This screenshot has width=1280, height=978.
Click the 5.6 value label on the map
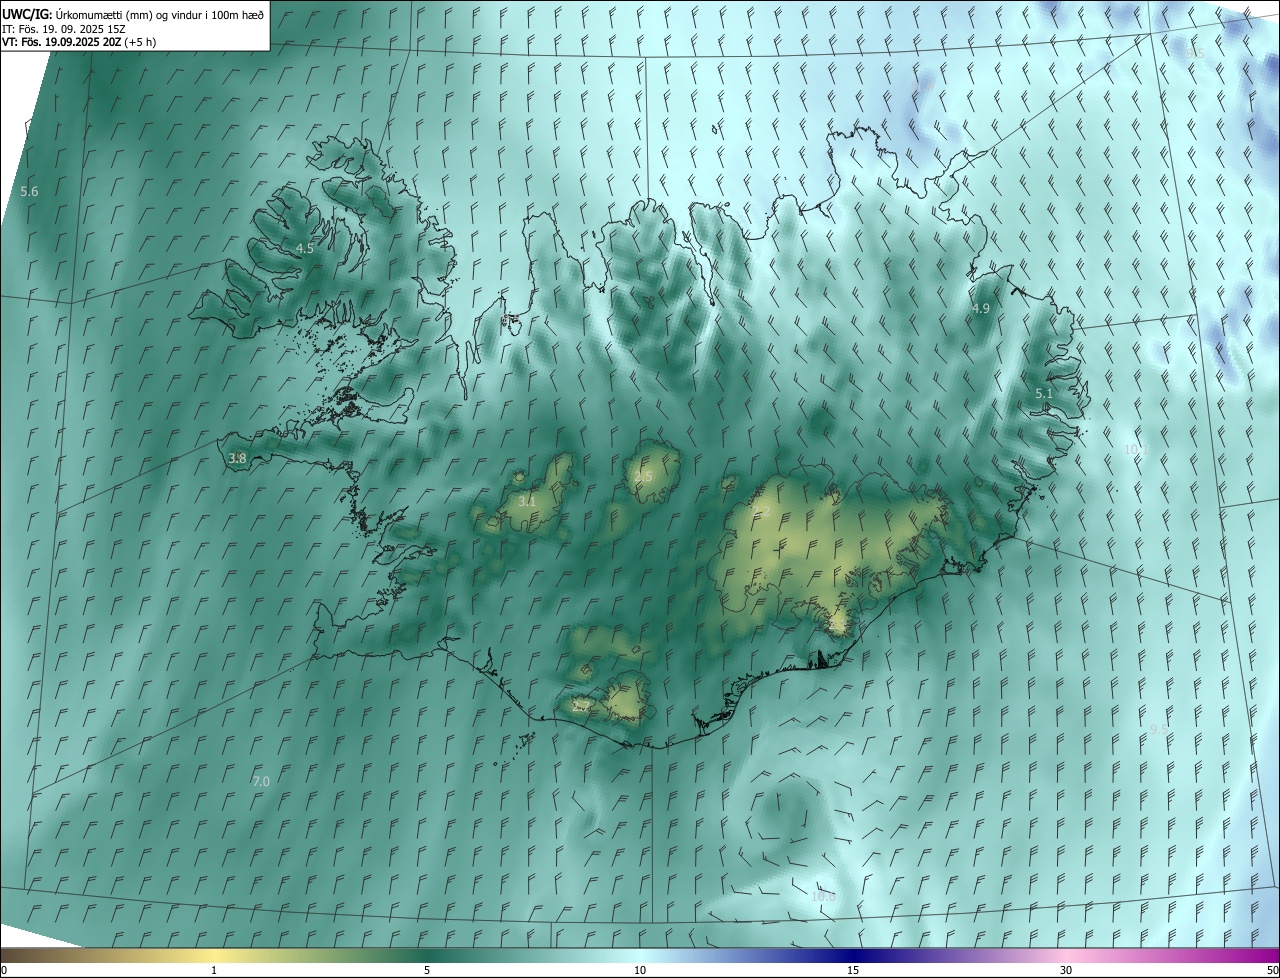[x=29, y=191]
